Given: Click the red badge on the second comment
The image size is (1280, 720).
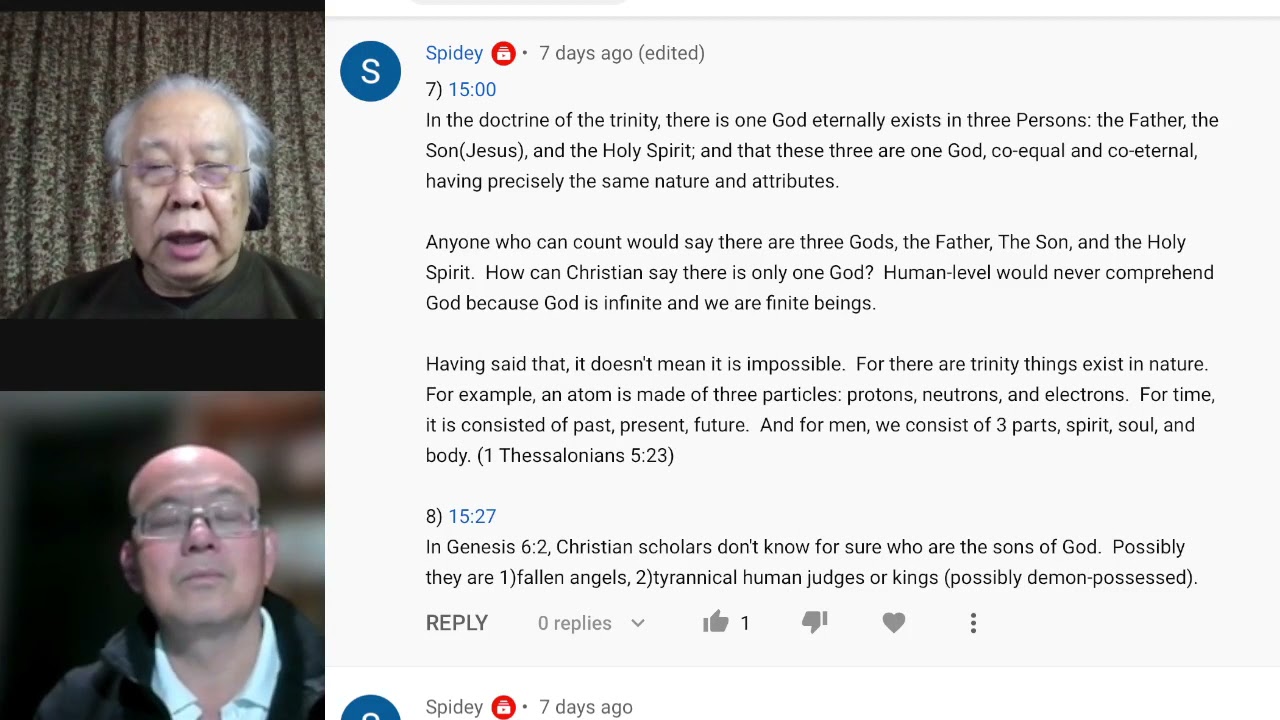Looking at the screenshot, I should point(504,708).
